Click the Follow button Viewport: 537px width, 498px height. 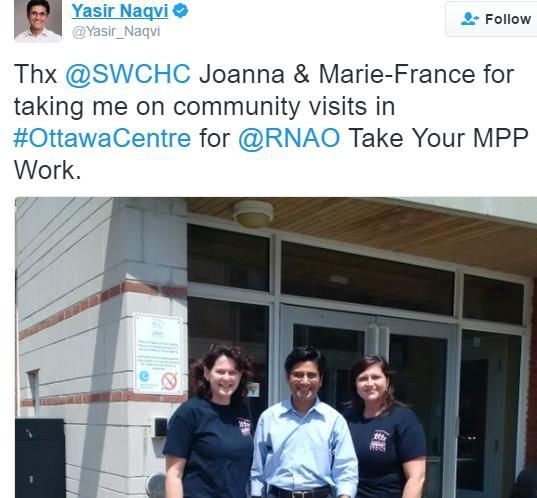[491, 19]
